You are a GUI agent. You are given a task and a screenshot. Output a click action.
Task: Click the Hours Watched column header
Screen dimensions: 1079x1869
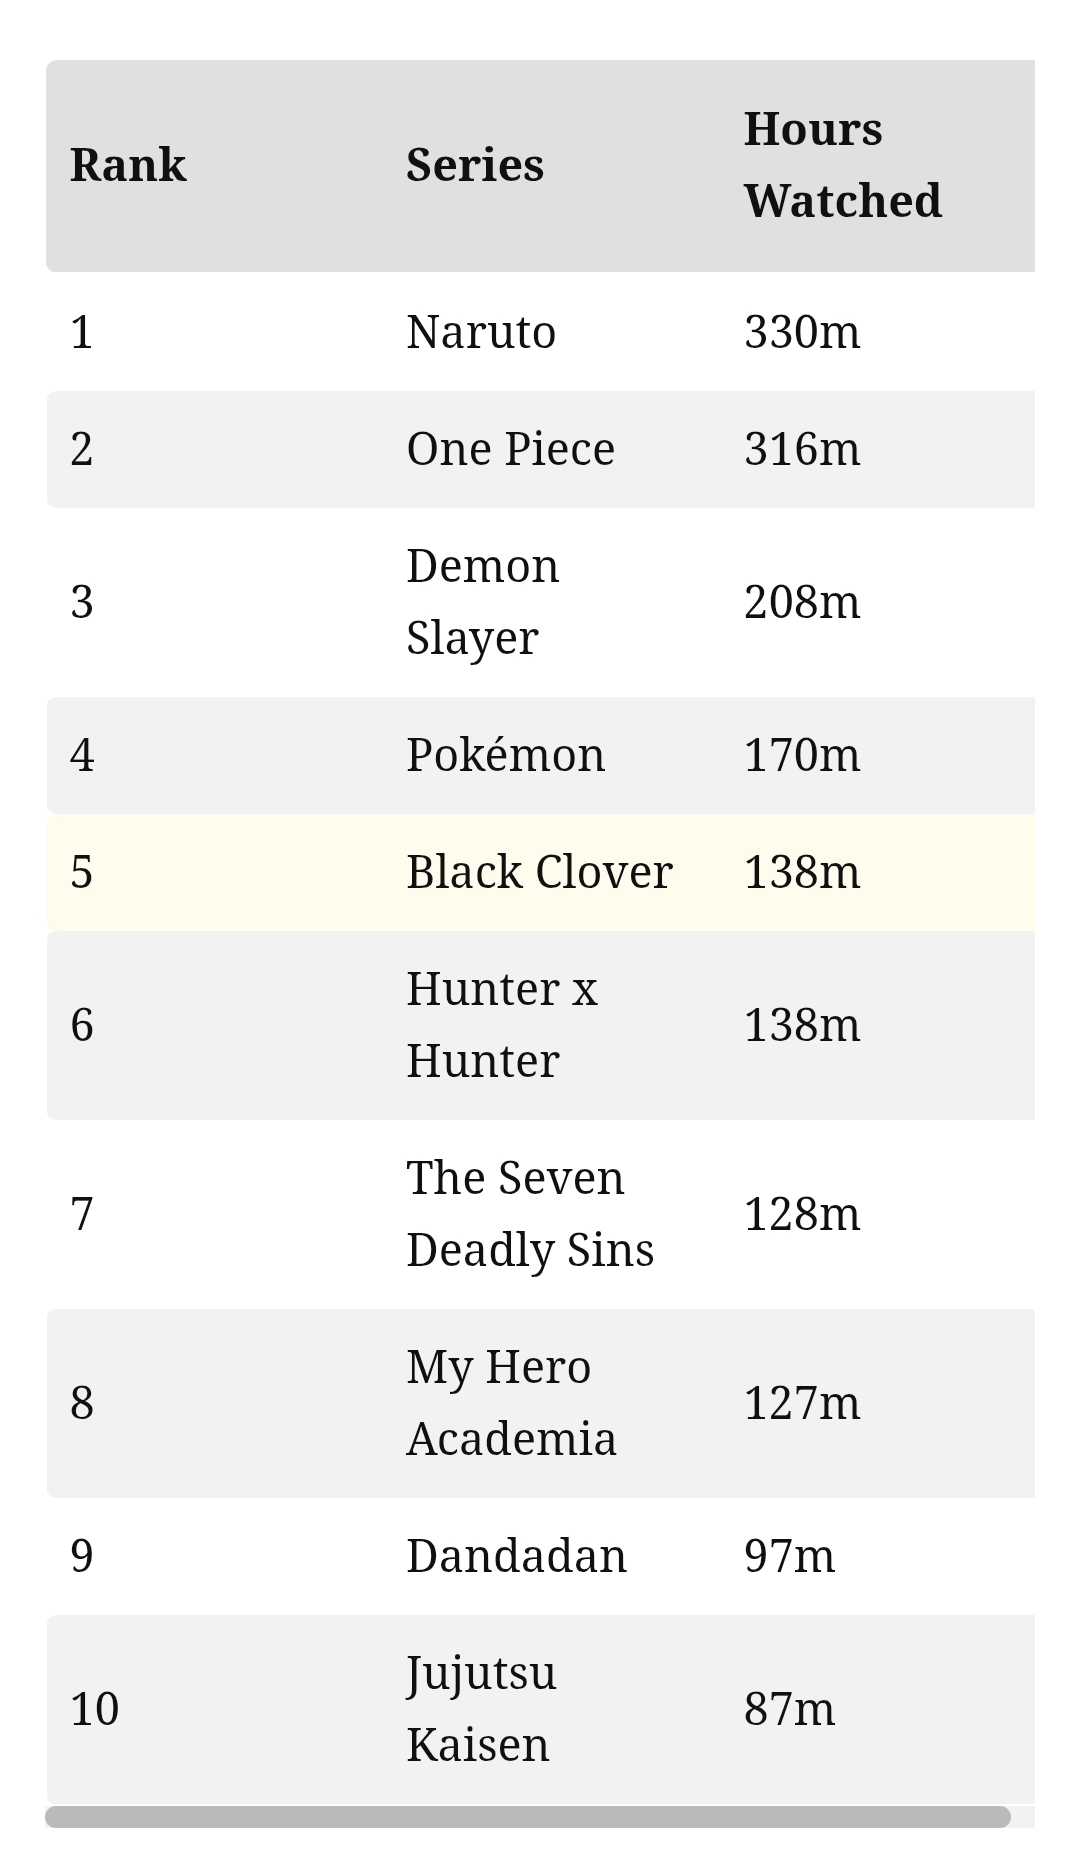pyautogui.click(x=843, y=165)
